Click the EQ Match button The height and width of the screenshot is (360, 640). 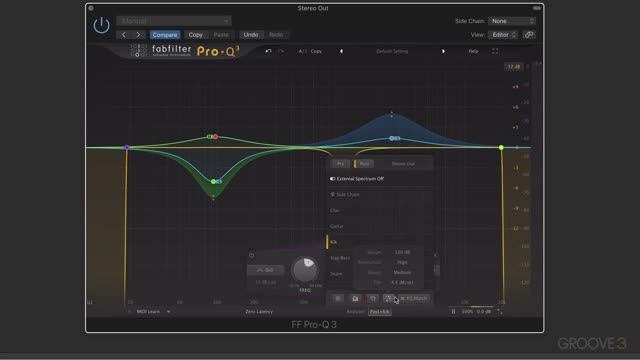click(414, 298)
